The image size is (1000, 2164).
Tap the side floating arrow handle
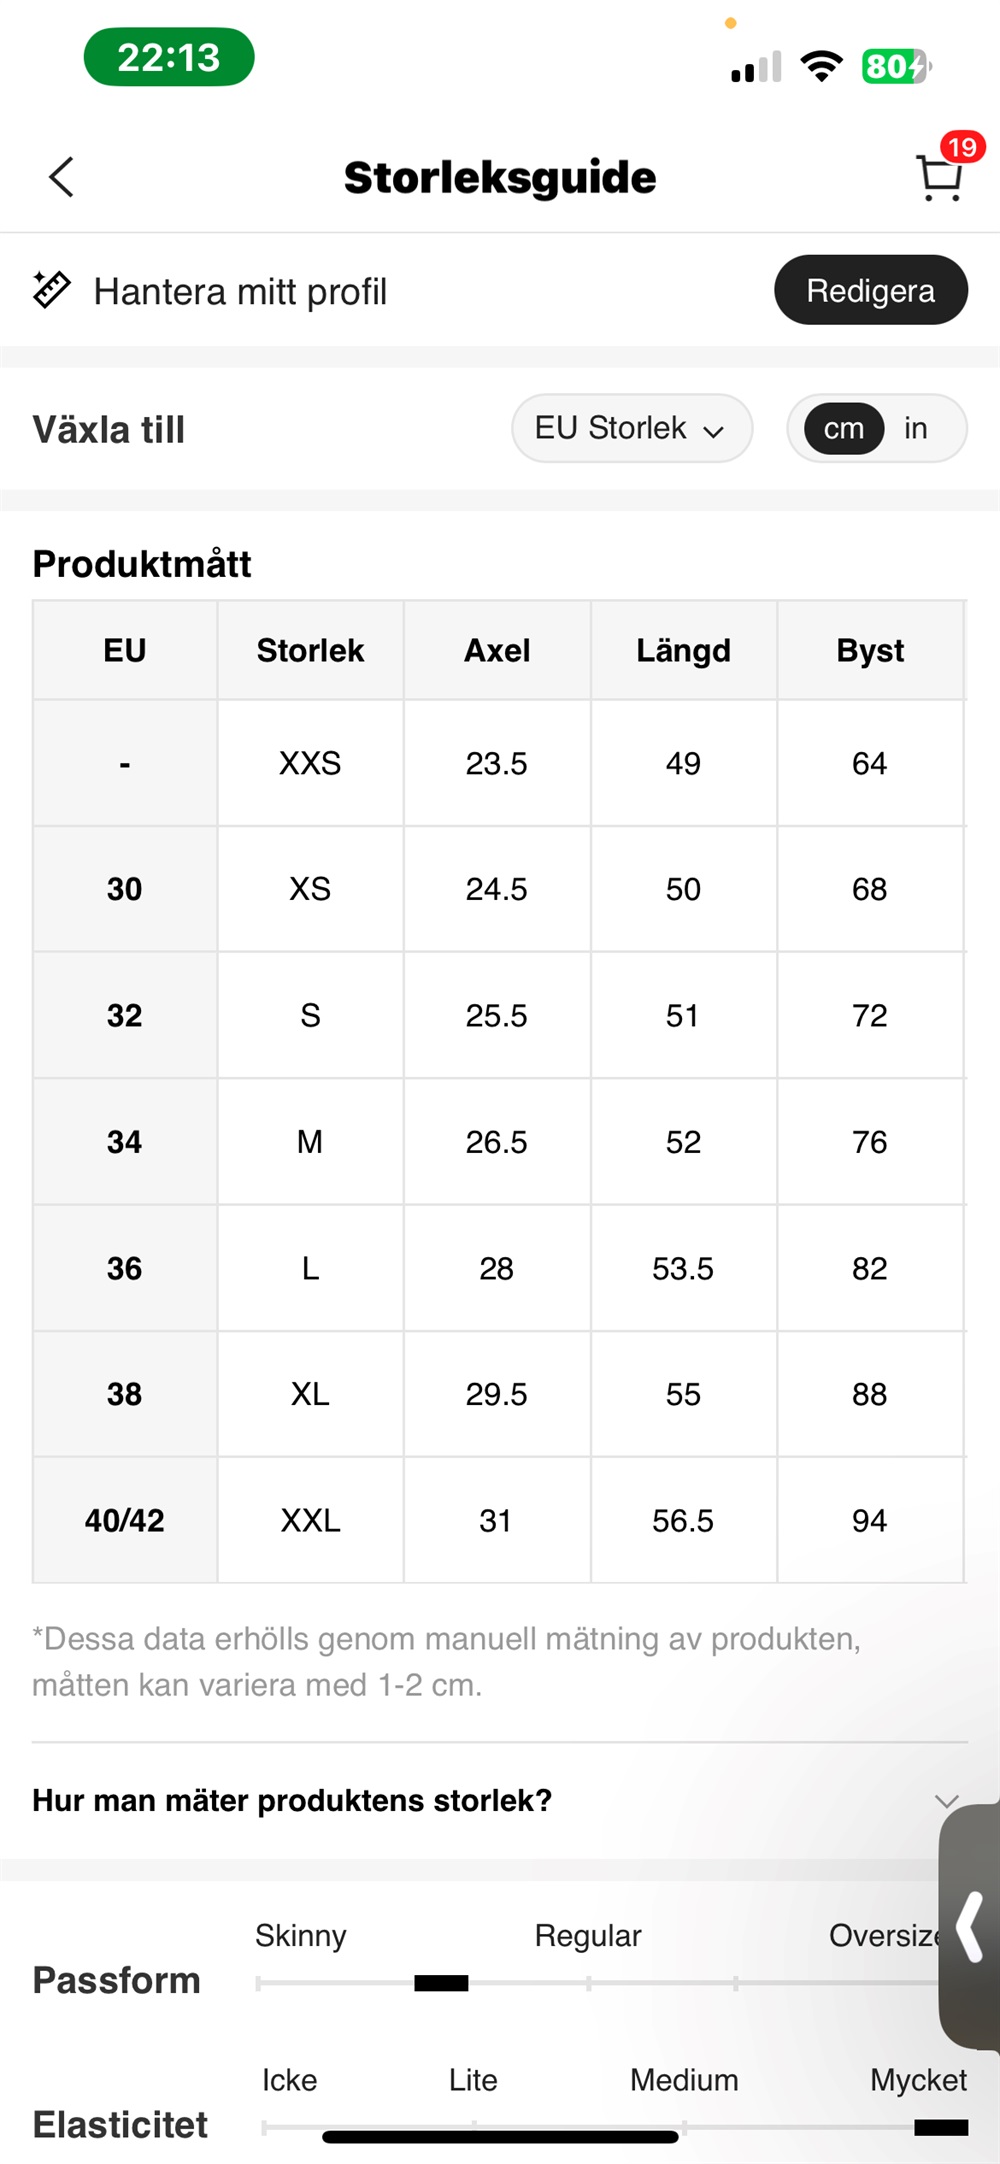click(x=970, y=1925)
